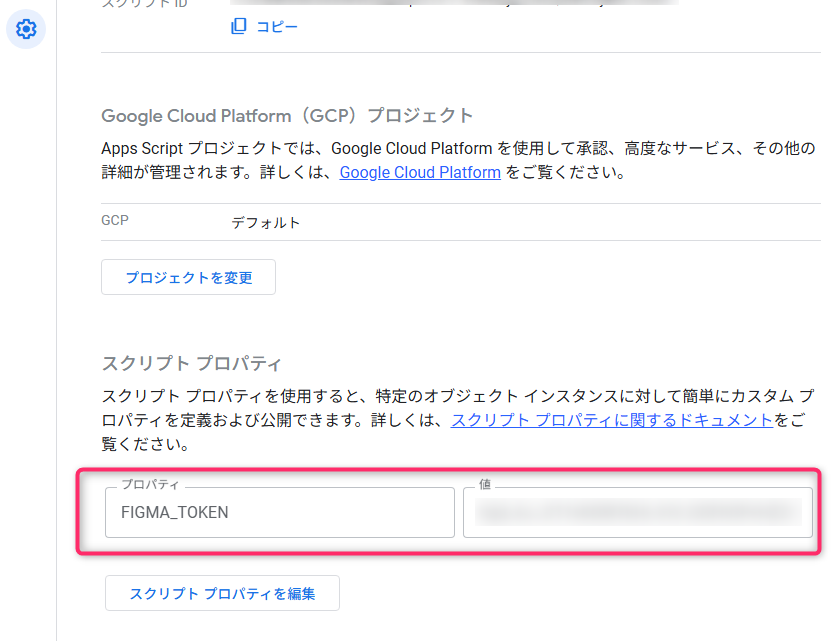Open the Google Cloud Platform link
Image resolution: width=836 pixels, height=641 pixels.
tap(420, 172)
